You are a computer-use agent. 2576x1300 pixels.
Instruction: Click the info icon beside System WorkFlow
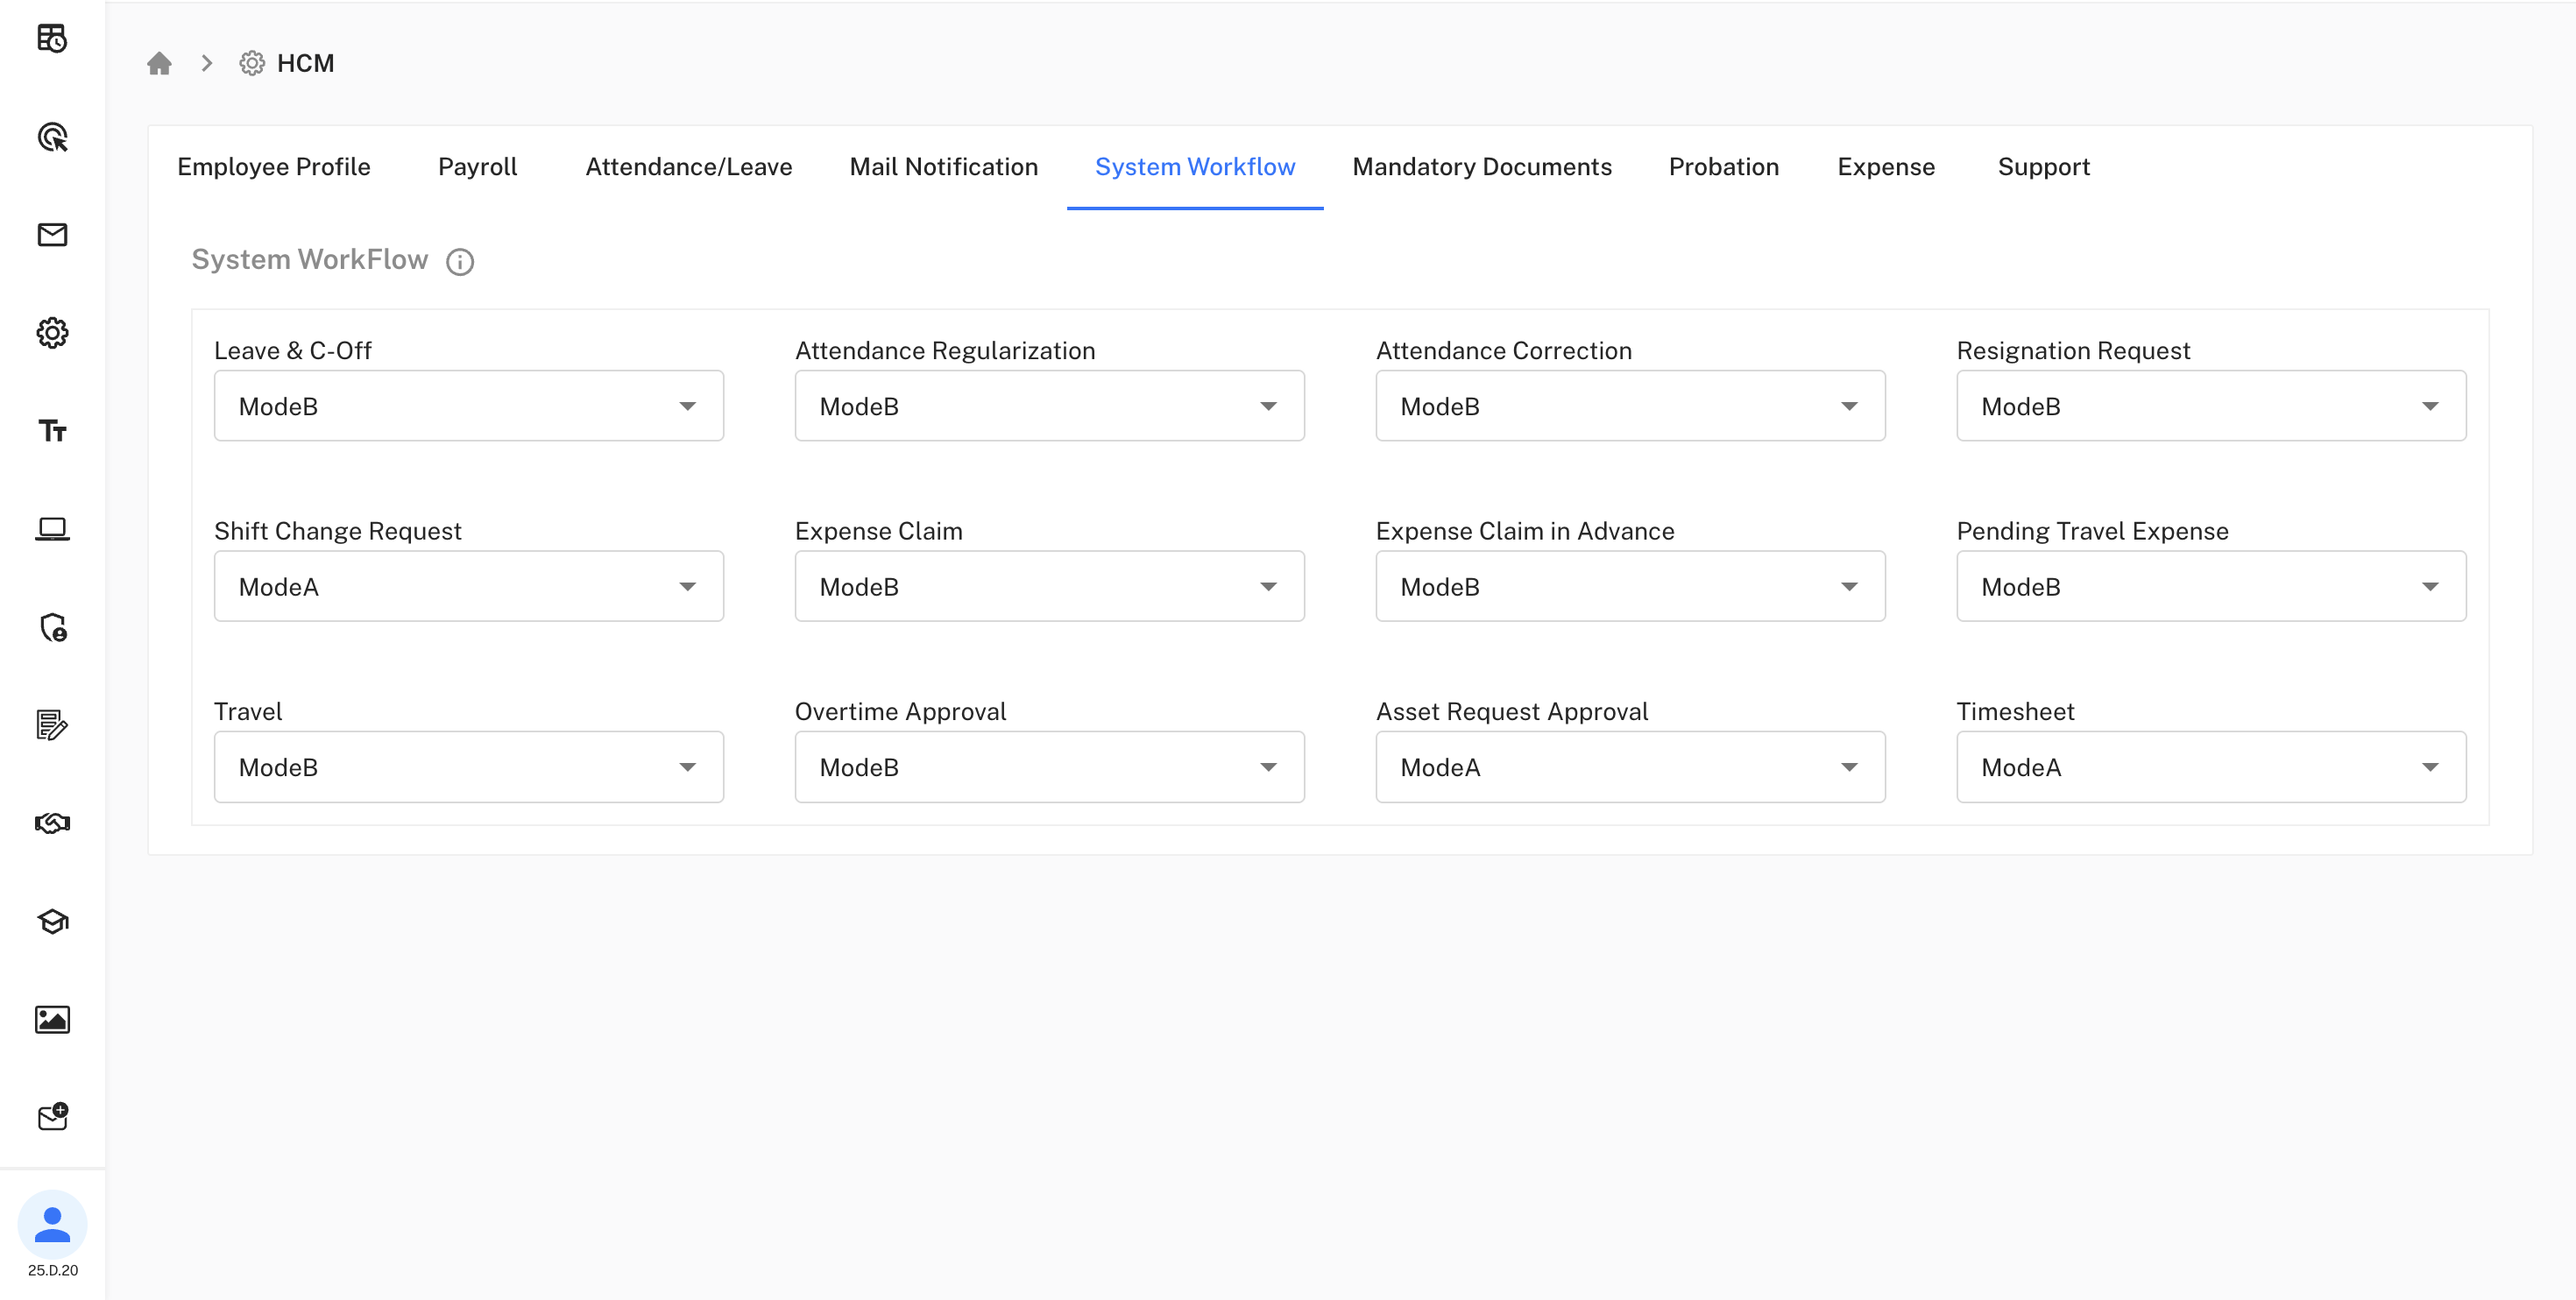460,262
